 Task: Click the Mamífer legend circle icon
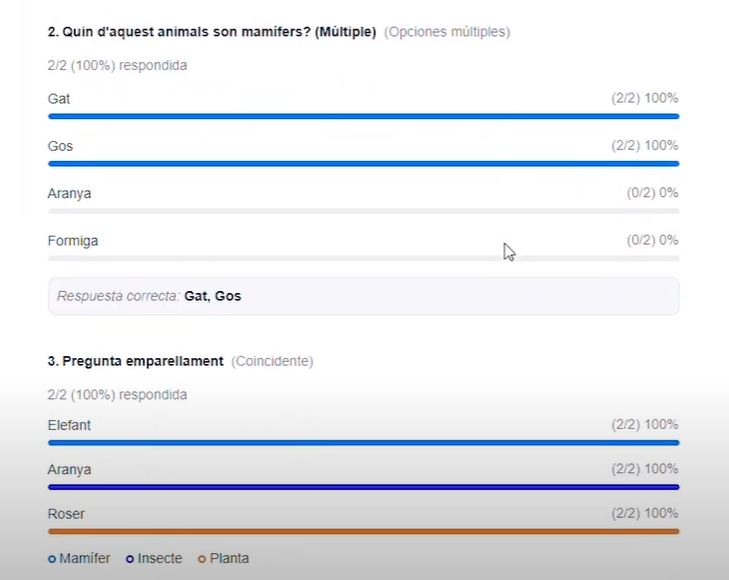click(x=52, y=559)
